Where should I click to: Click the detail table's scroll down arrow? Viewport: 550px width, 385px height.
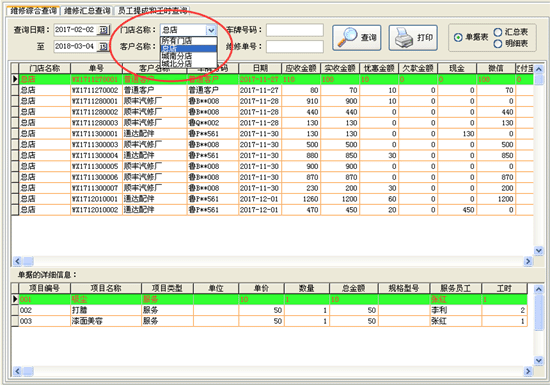click(539, 360)
